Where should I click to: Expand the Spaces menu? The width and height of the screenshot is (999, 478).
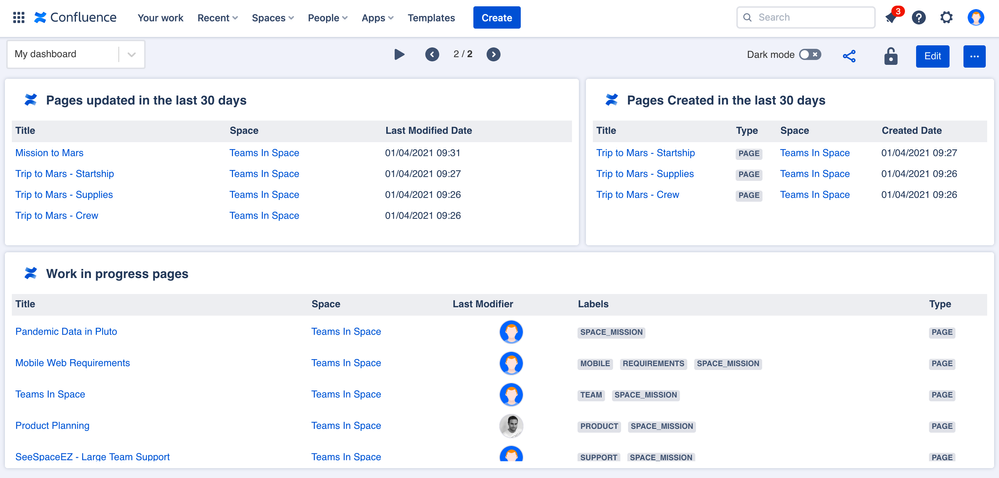(x=273, y=18)
